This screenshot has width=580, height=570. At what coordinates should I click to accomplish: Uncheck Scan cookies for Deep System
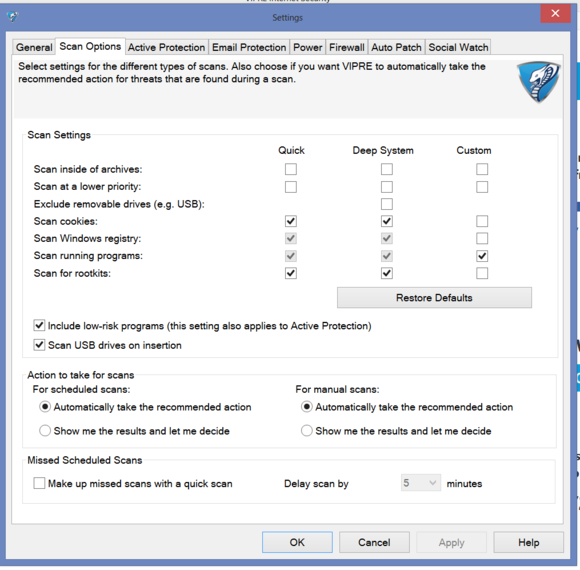(x=387, y=221)
